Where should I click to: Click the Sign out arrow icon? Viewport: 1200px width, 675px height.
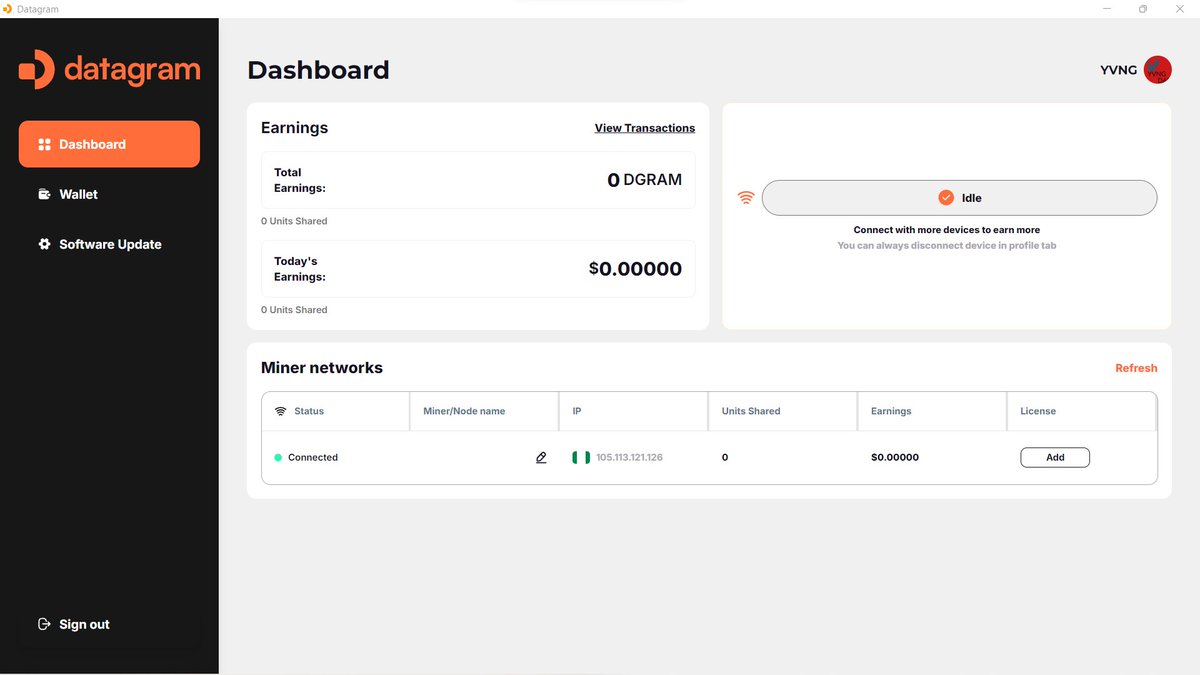click(x=43, y=623)
